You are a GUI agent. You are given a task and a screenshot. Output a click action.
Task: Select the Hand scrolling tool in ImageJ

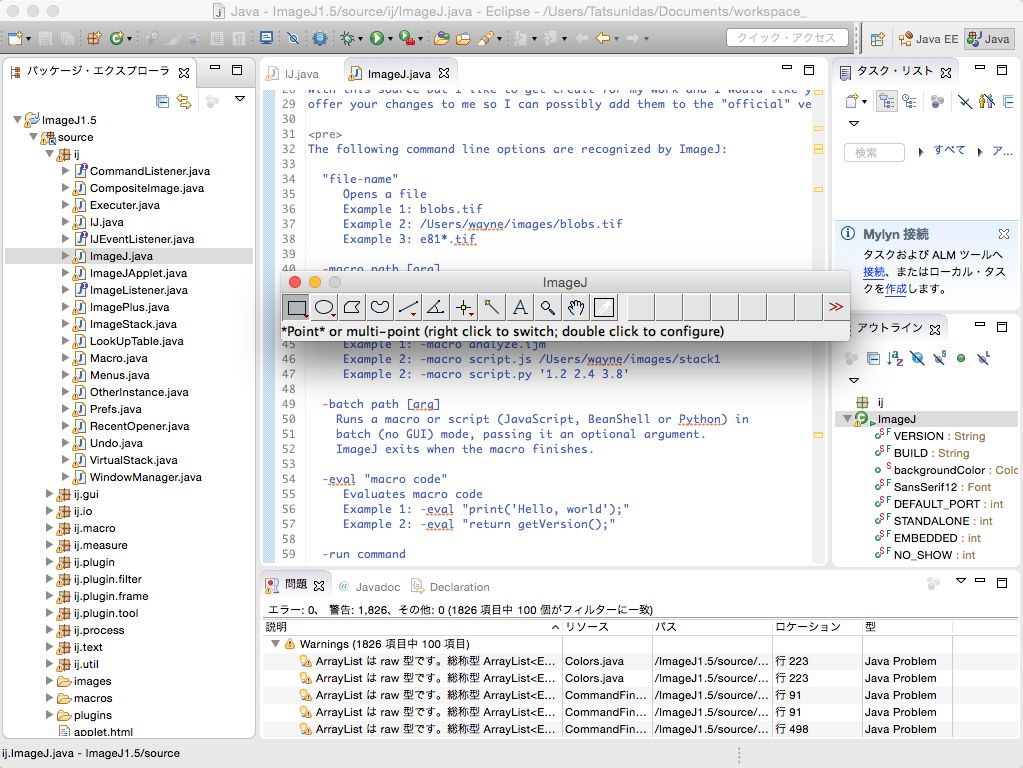pos(575,307)
